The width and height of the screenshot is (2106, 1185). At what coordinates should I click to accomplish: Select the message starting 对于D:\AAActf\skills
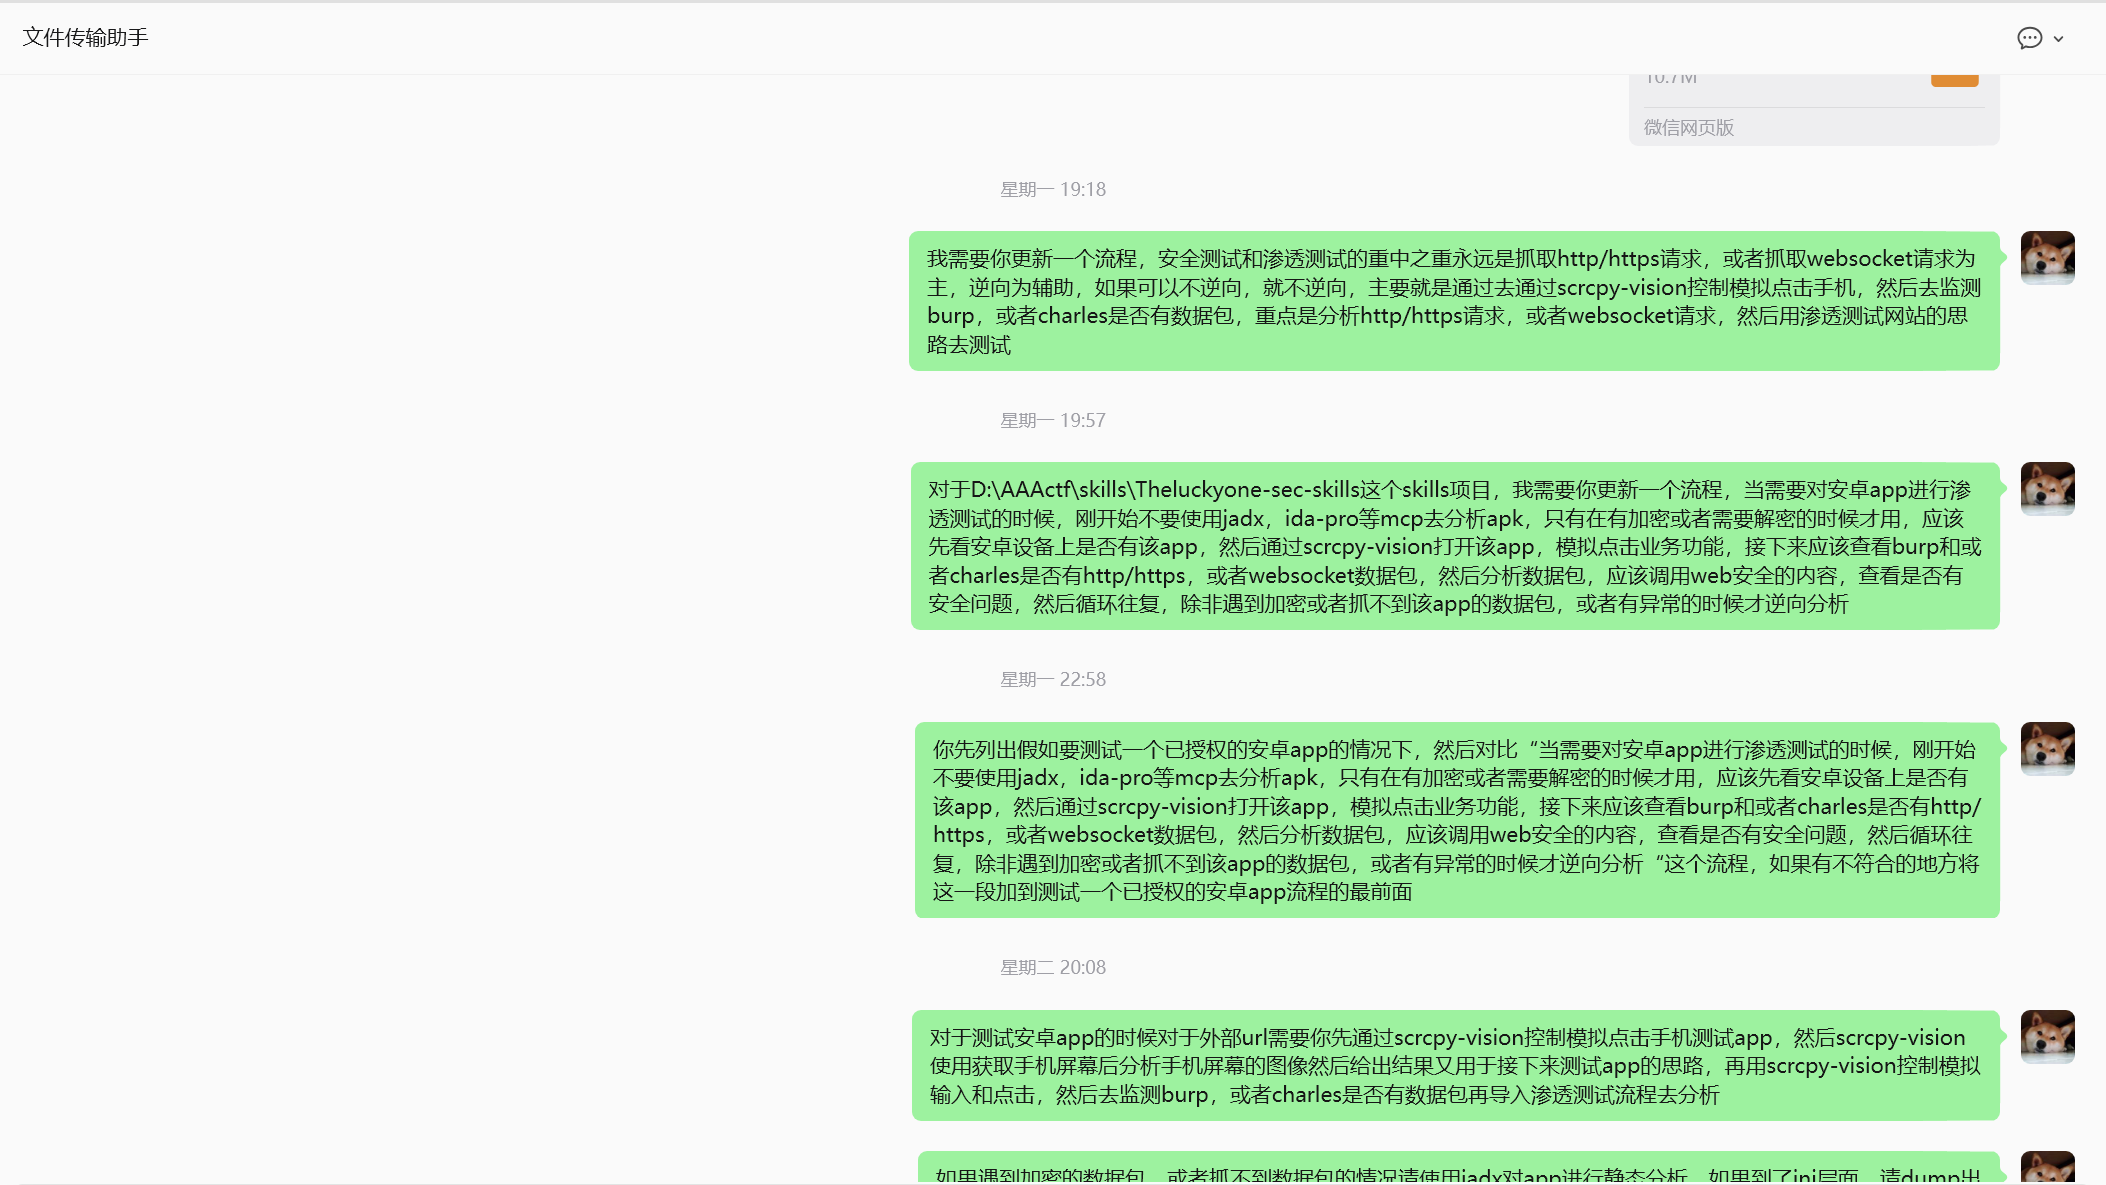coord(1455,546)
